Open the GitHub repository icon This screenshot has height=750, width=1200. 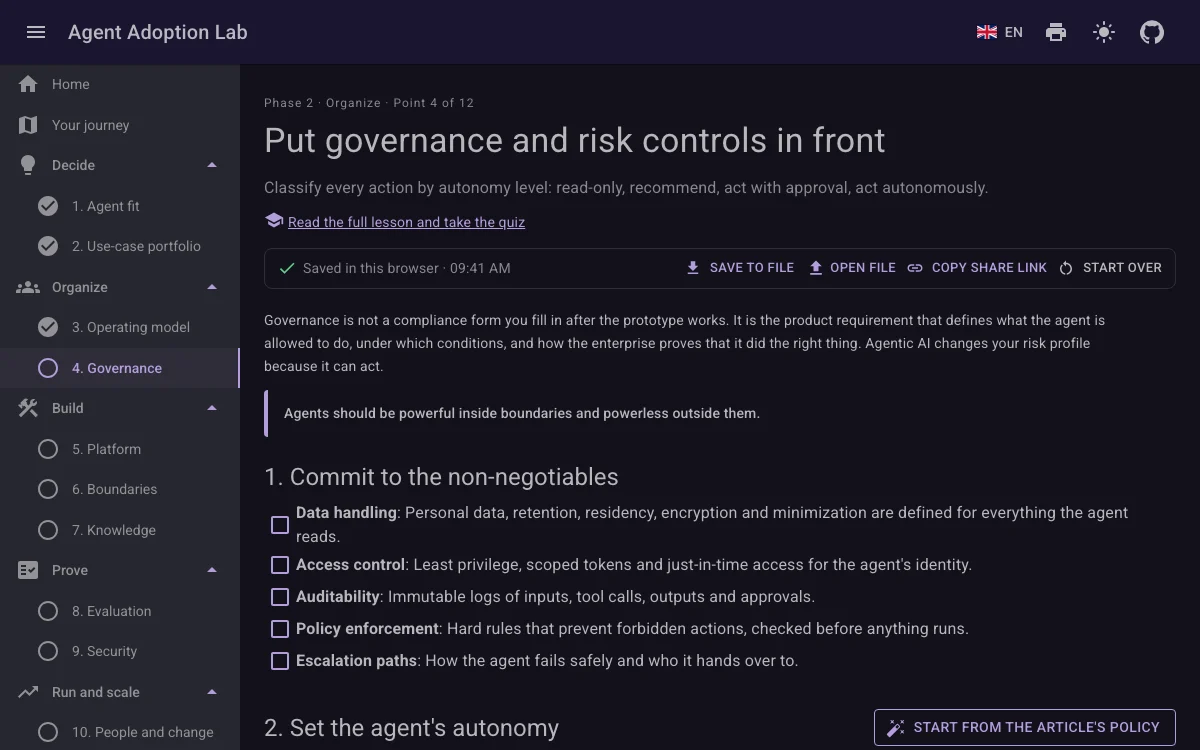tap(1152, 32)
